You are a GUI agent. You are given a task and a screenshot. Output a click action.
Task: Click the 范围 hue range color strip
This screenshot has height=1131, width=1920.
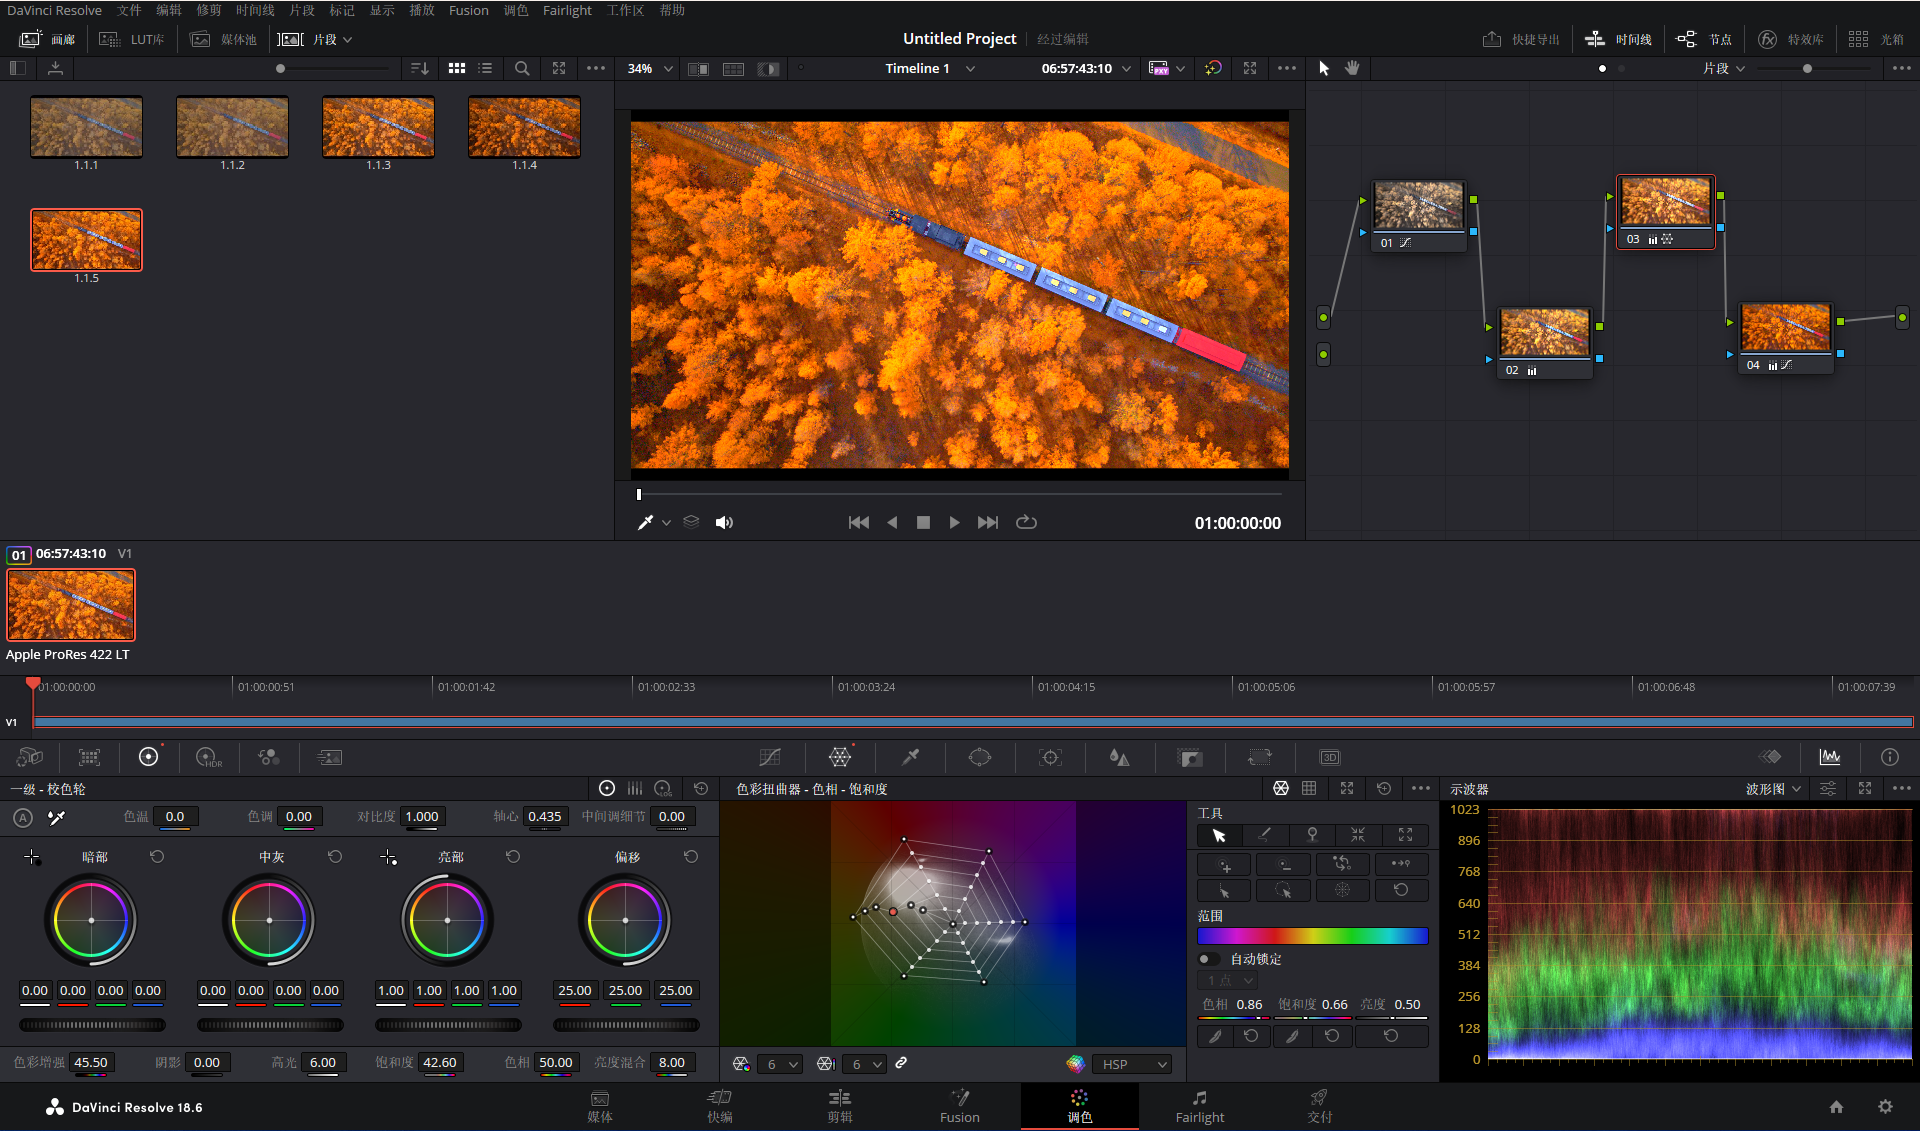point(1312,936)
